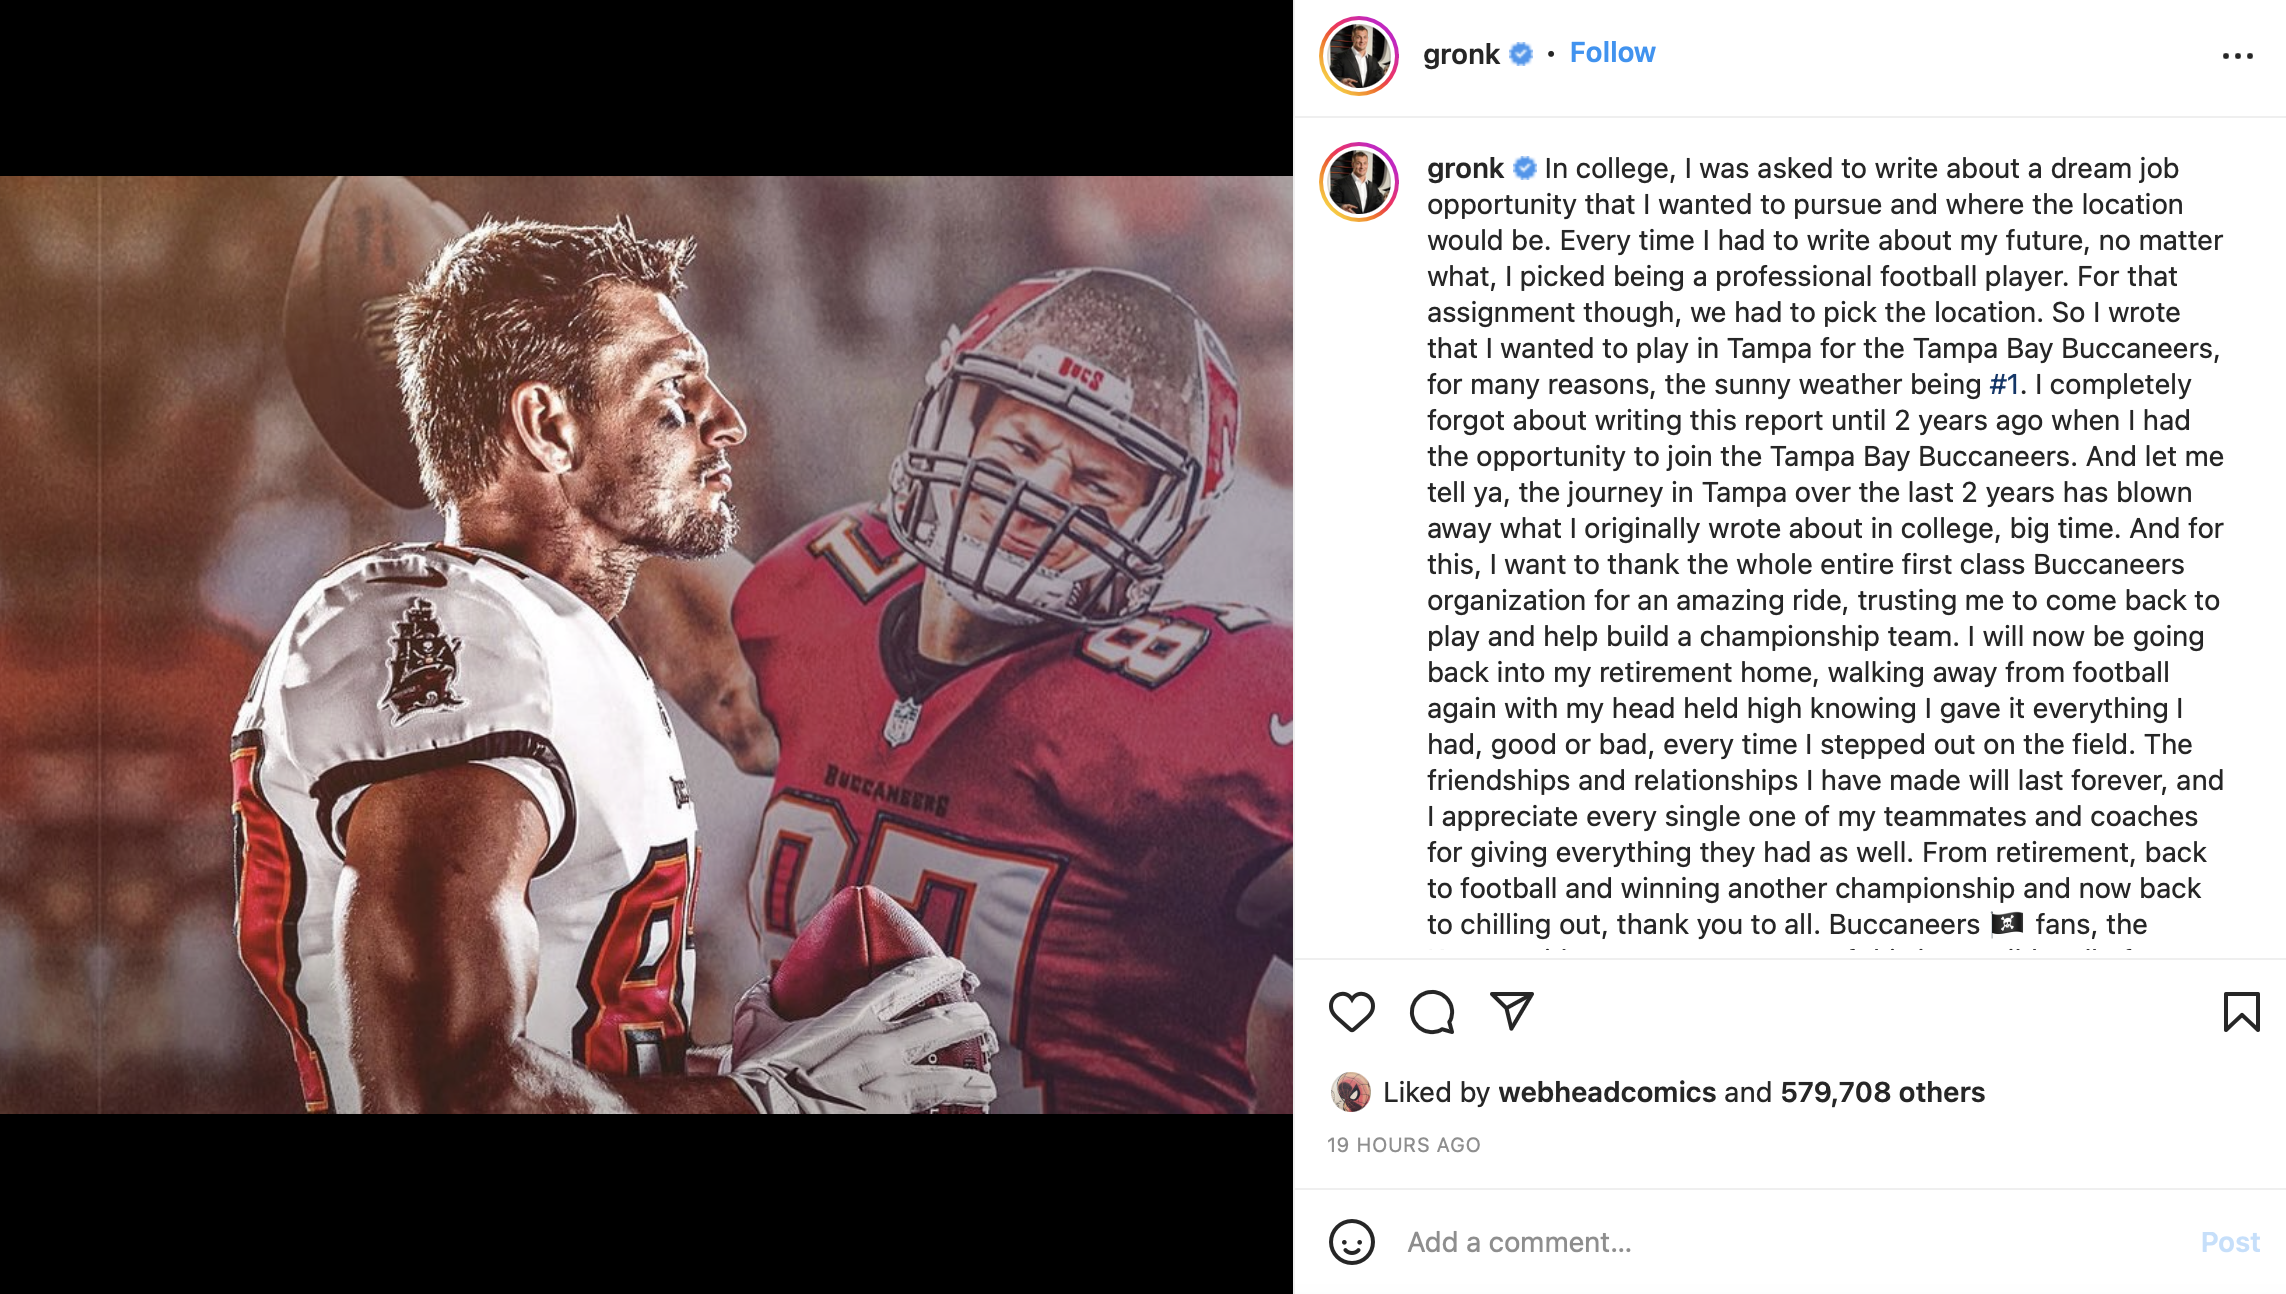View the 579,708 others likes list
This screenshot has width=2286, height=1294.
pos(1882,1092)
